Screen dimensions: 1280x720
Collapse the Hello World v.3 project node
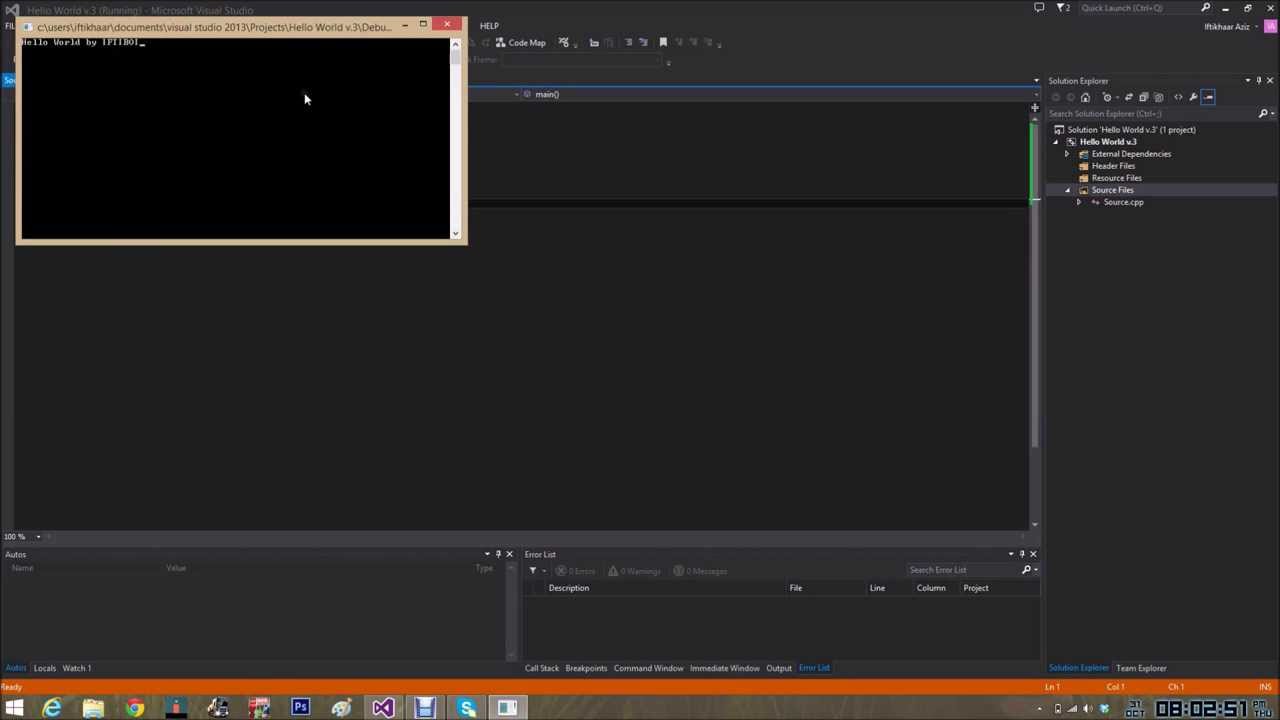1055,142
